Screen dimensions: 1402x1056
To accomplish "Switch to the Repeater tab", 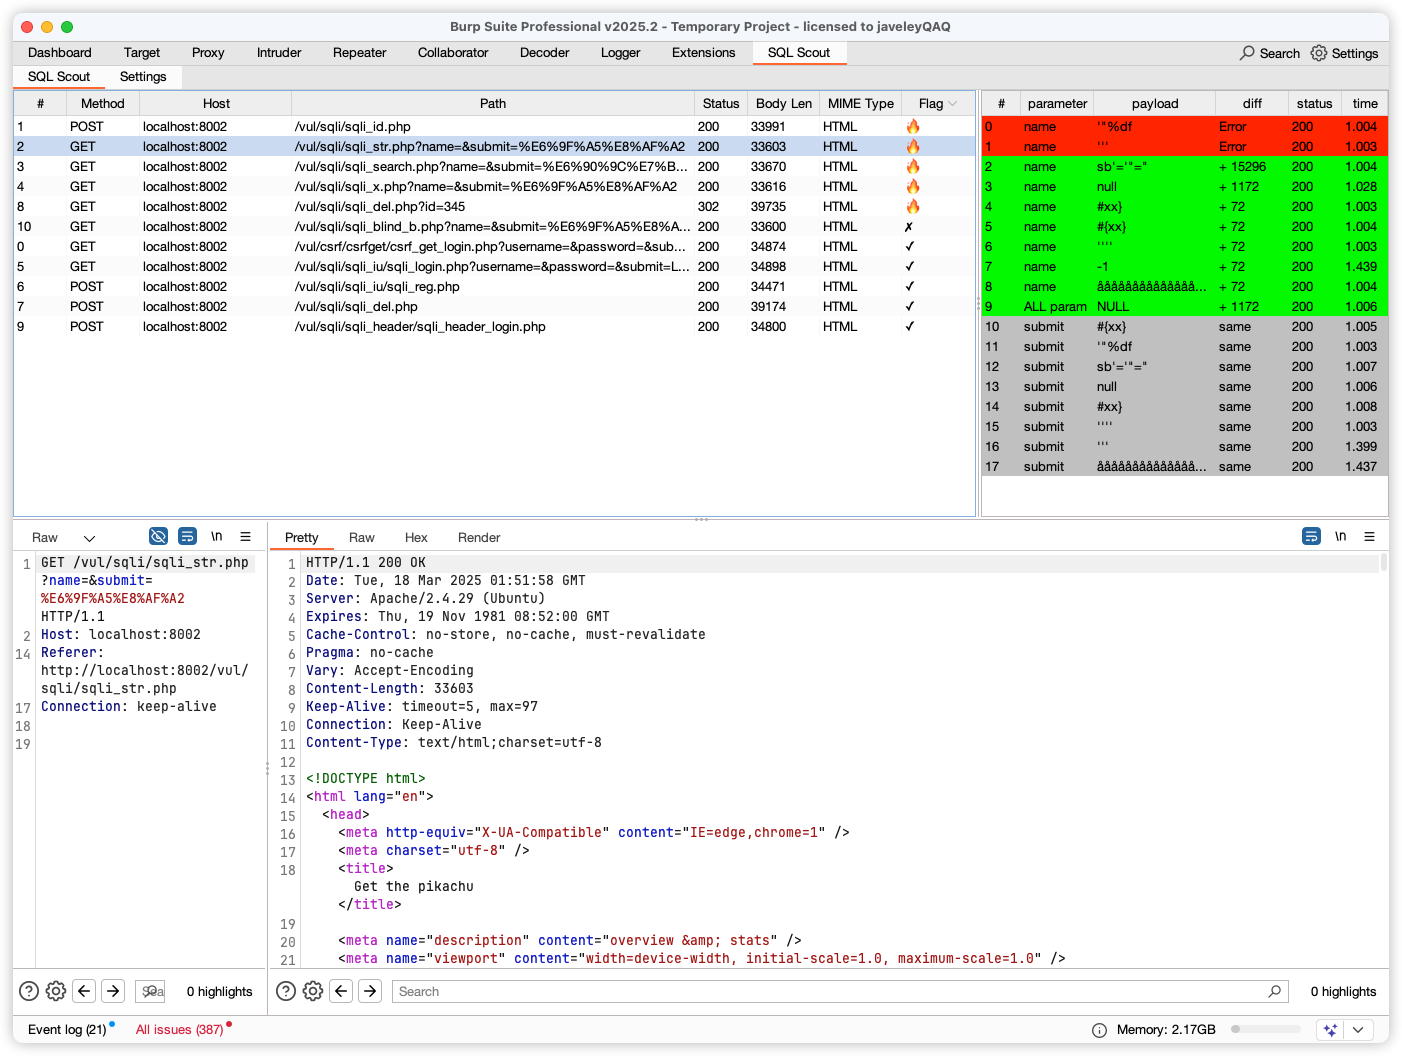I will (x=359, y=53).
